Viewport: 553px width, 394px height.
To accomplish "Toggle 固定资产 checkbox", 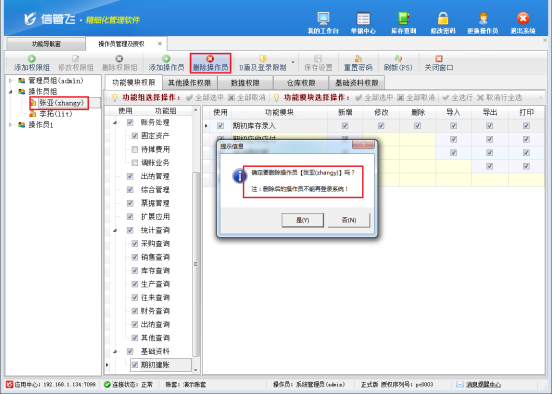I will coord(135,136).
